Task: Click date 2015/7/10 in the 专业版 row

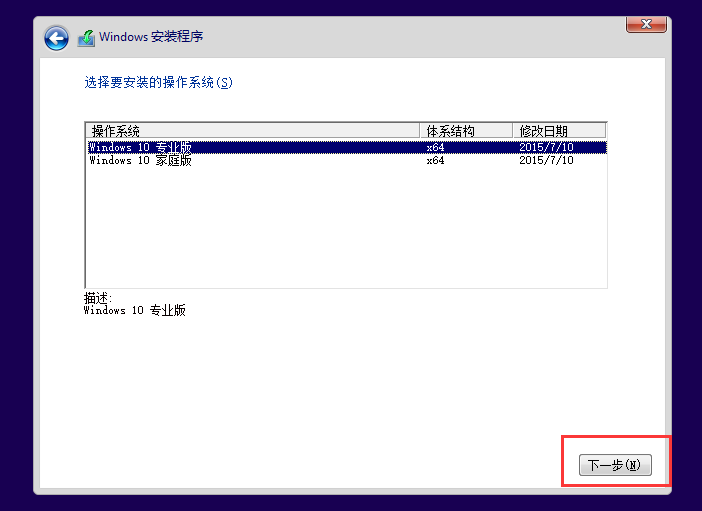Action: (x=546, y=147)
